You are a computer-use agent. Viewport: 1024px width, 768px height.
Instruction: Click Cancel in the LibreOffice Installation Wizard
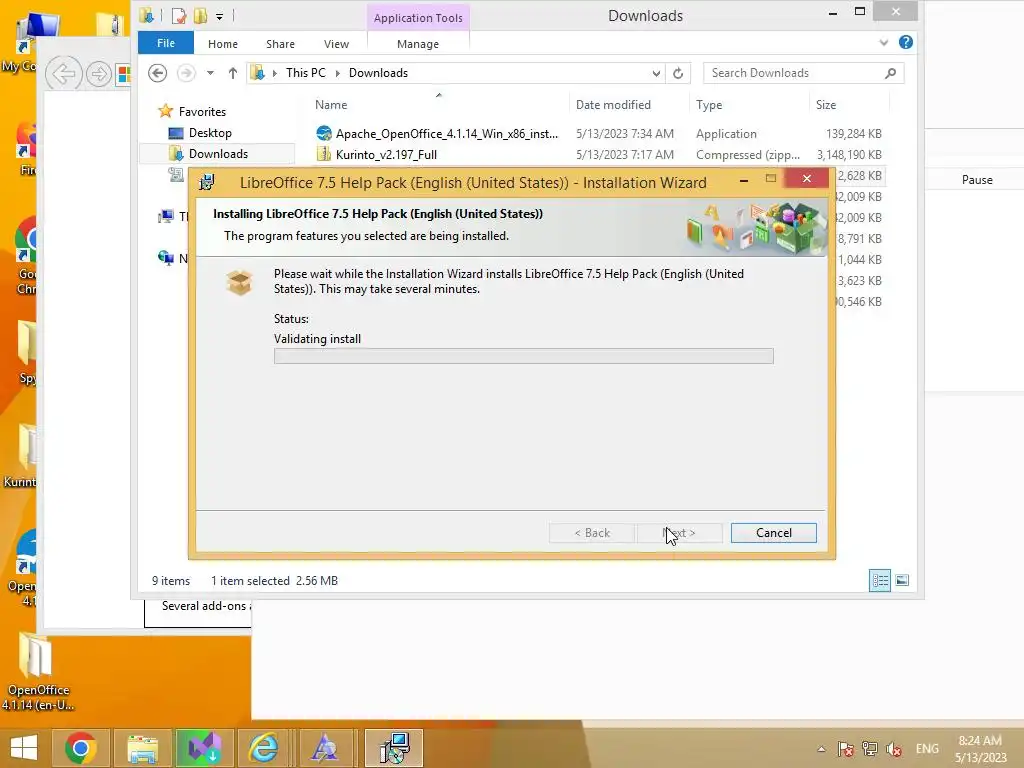[x=773, y=533]
